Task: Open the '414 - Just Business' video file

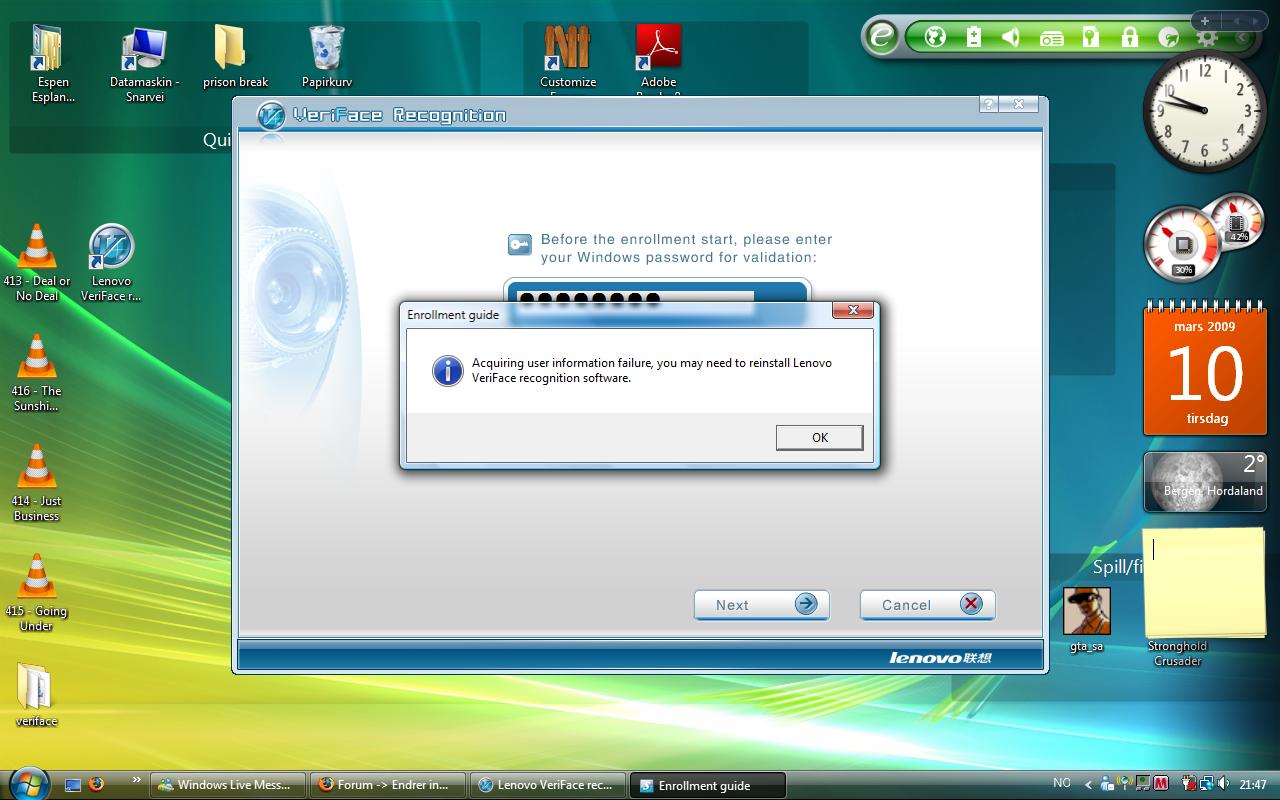Action: click(37, 482)
